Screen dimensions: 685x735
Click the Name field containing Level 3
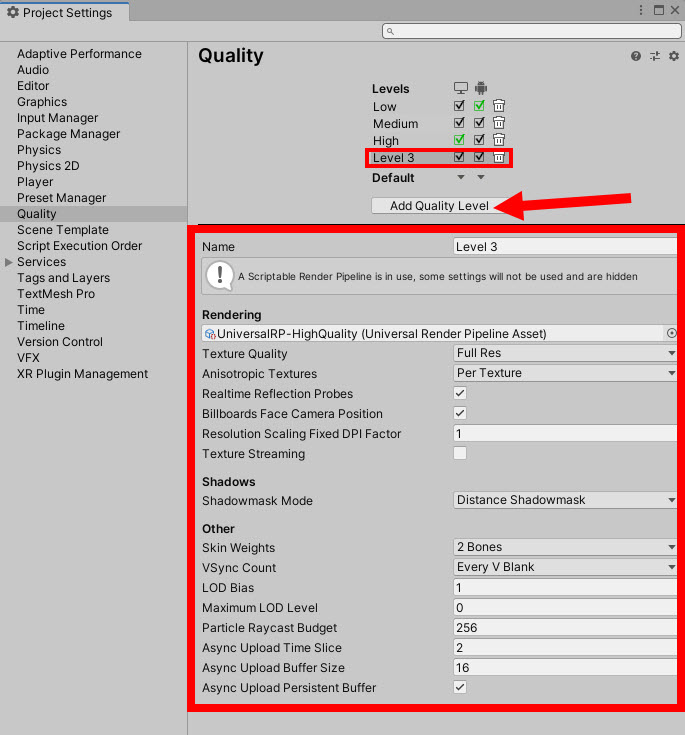[x=565, y=247]
